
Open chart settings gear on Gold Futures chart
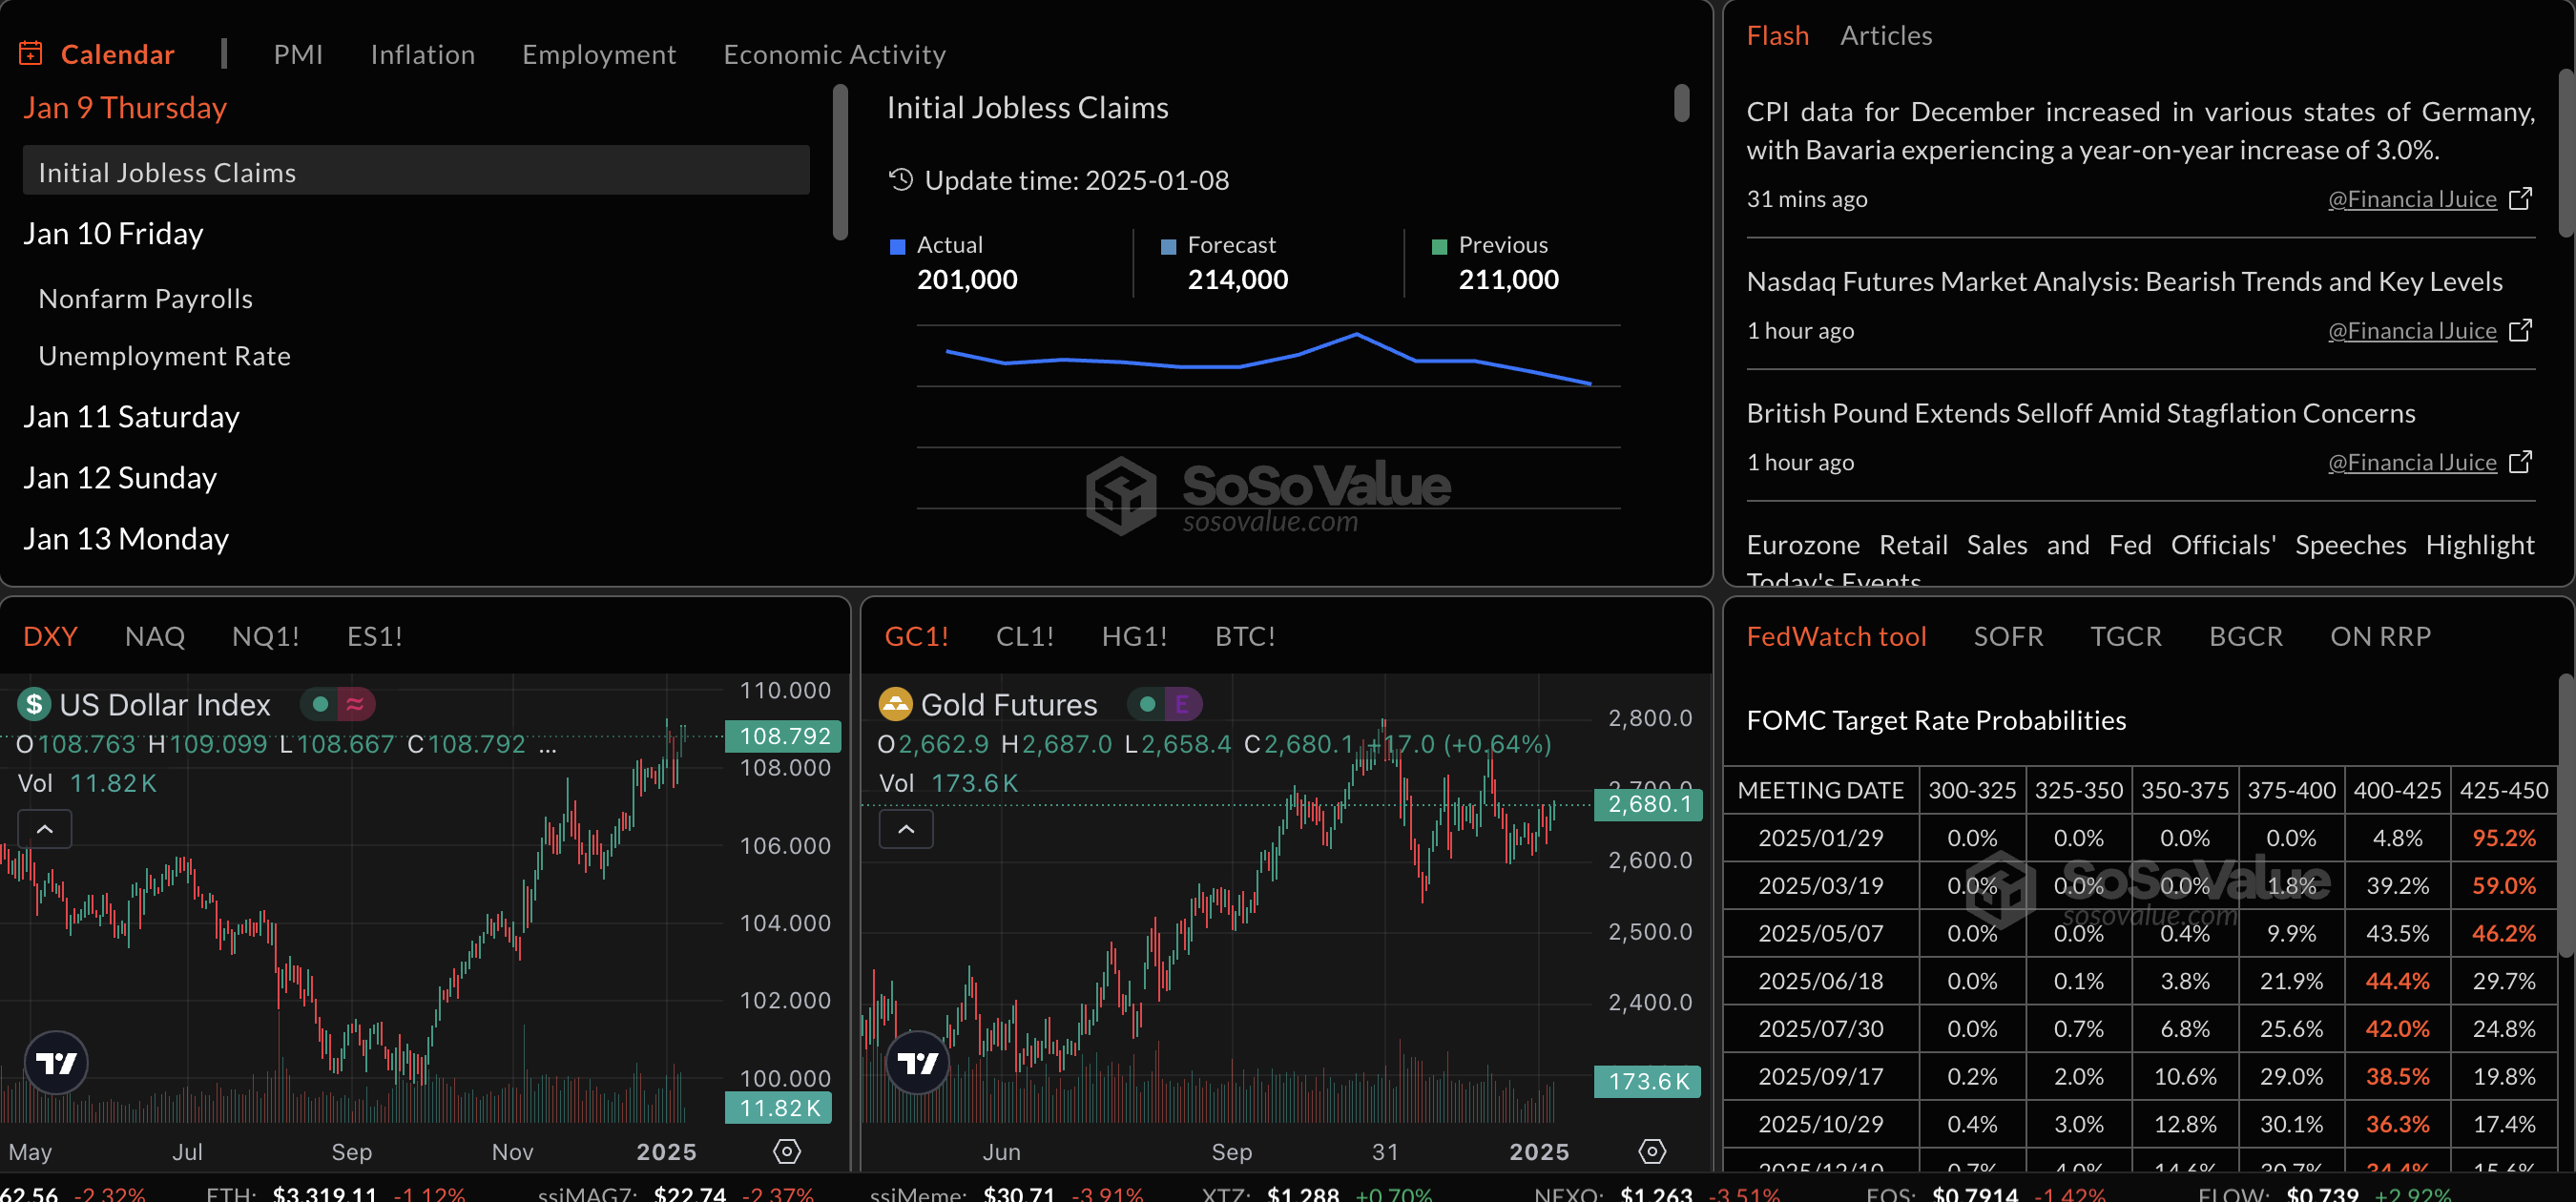point(1652,1151)
